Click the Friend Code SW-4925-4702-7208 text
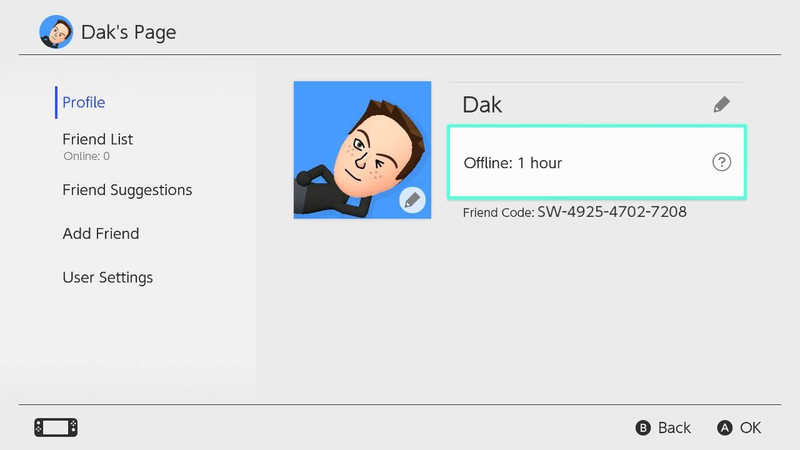The image size is (800, 450). point(574,212)
